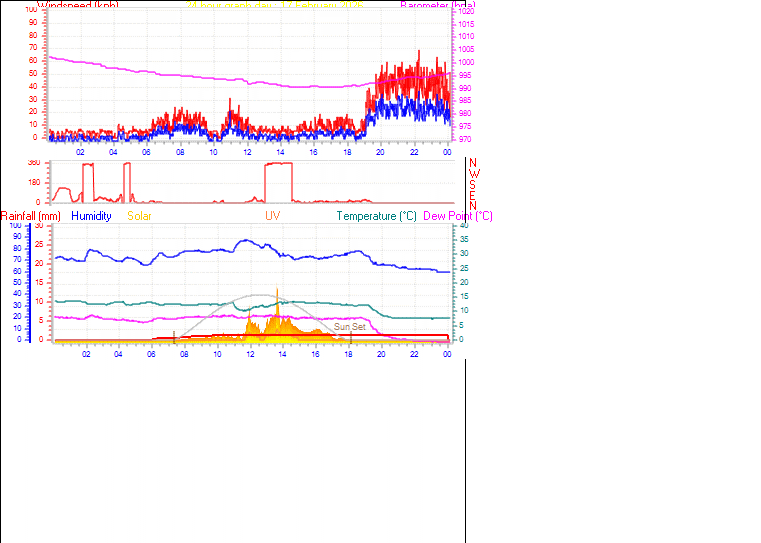This screenshot has height=543, width=761.
Task: Click the Temperature (°C) legend label
Action: pyautogui.click(x=376, y=216)
